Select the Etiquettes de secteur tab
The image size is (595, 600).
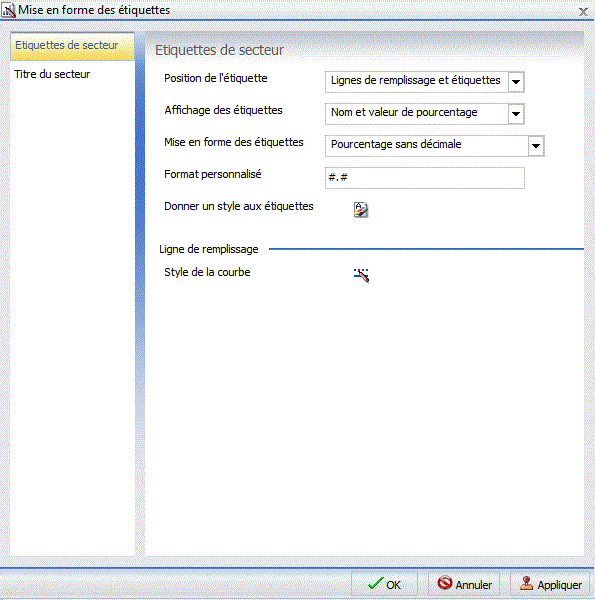click(x=72, y=46)
